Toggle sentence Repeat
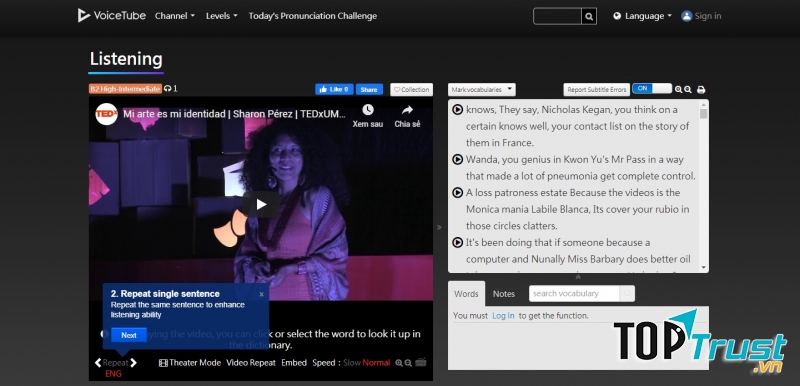800x386 pixels. [x=116, y=363]
